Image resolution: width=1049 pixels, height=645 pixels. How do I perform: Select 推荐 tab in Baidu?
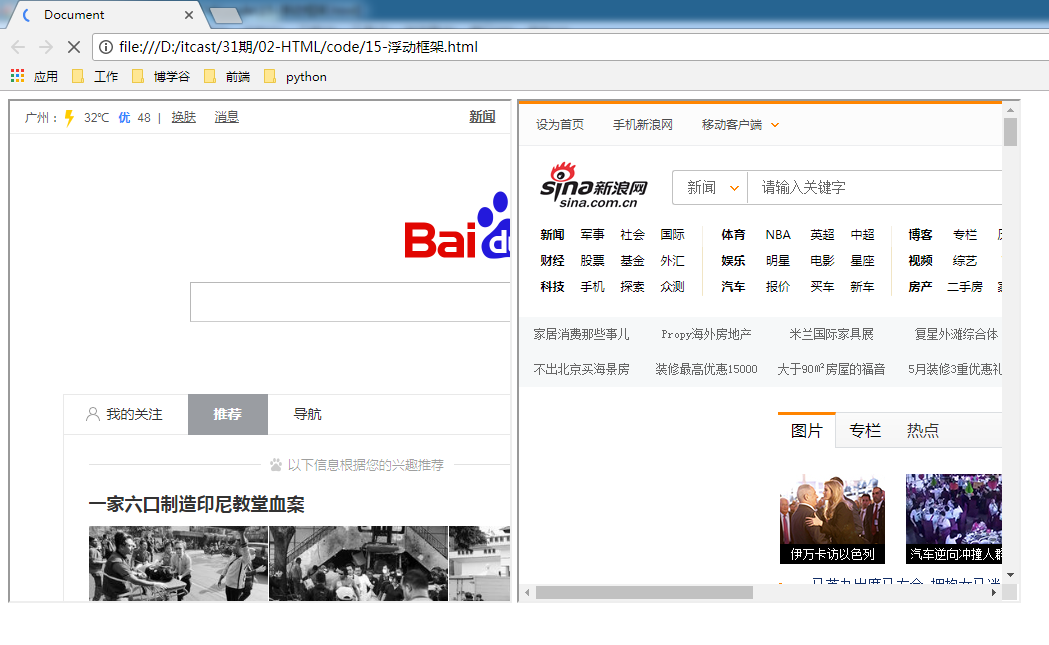(227, 414)
